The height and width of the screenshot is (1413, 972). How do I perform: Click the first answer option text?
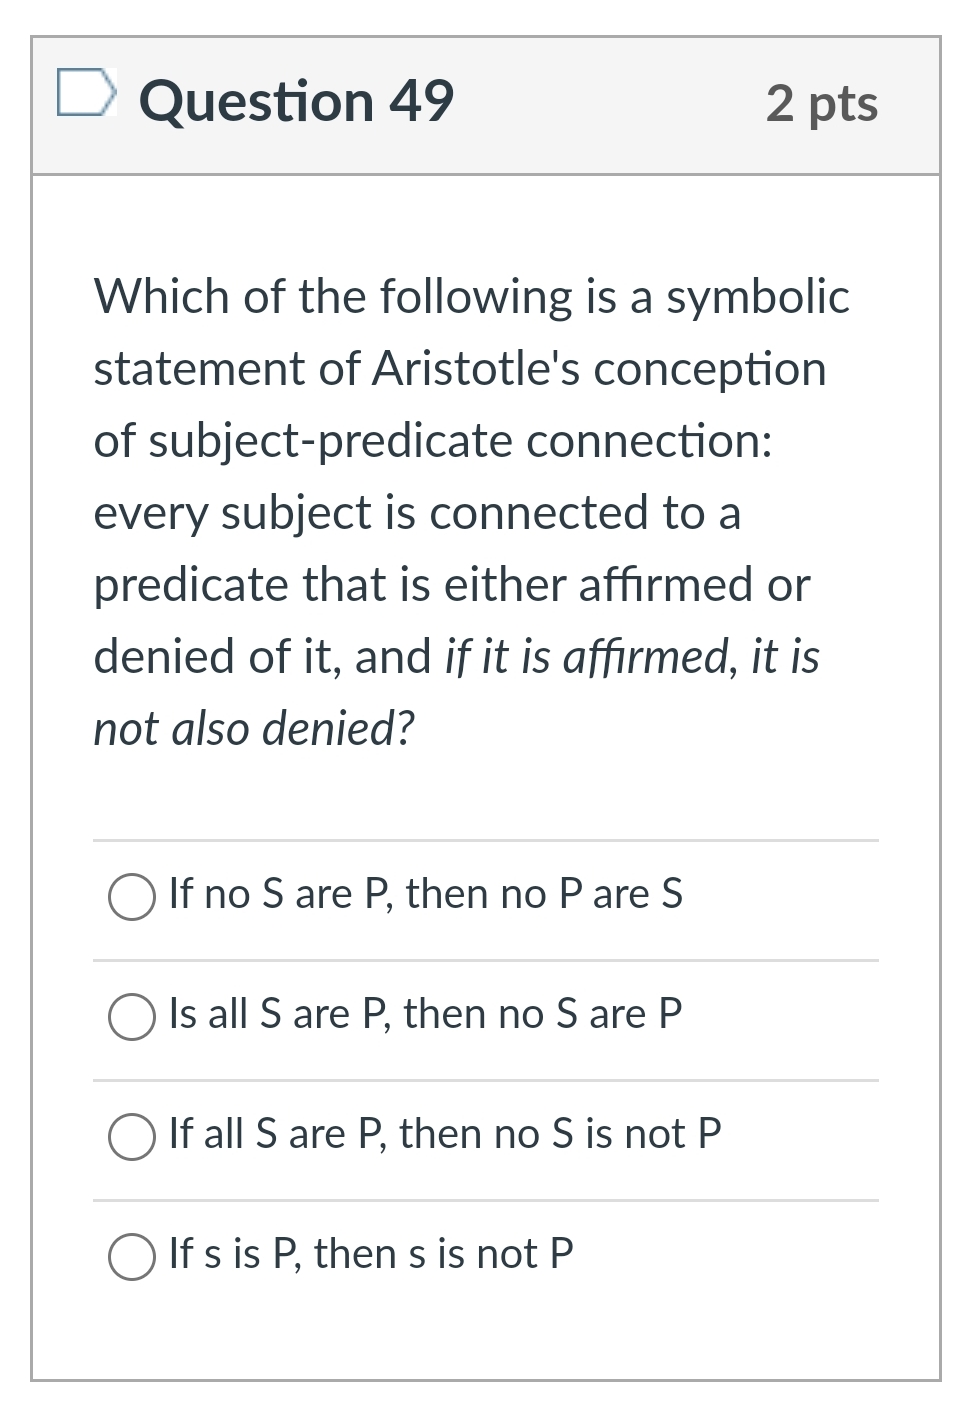[x=426, y=895]
